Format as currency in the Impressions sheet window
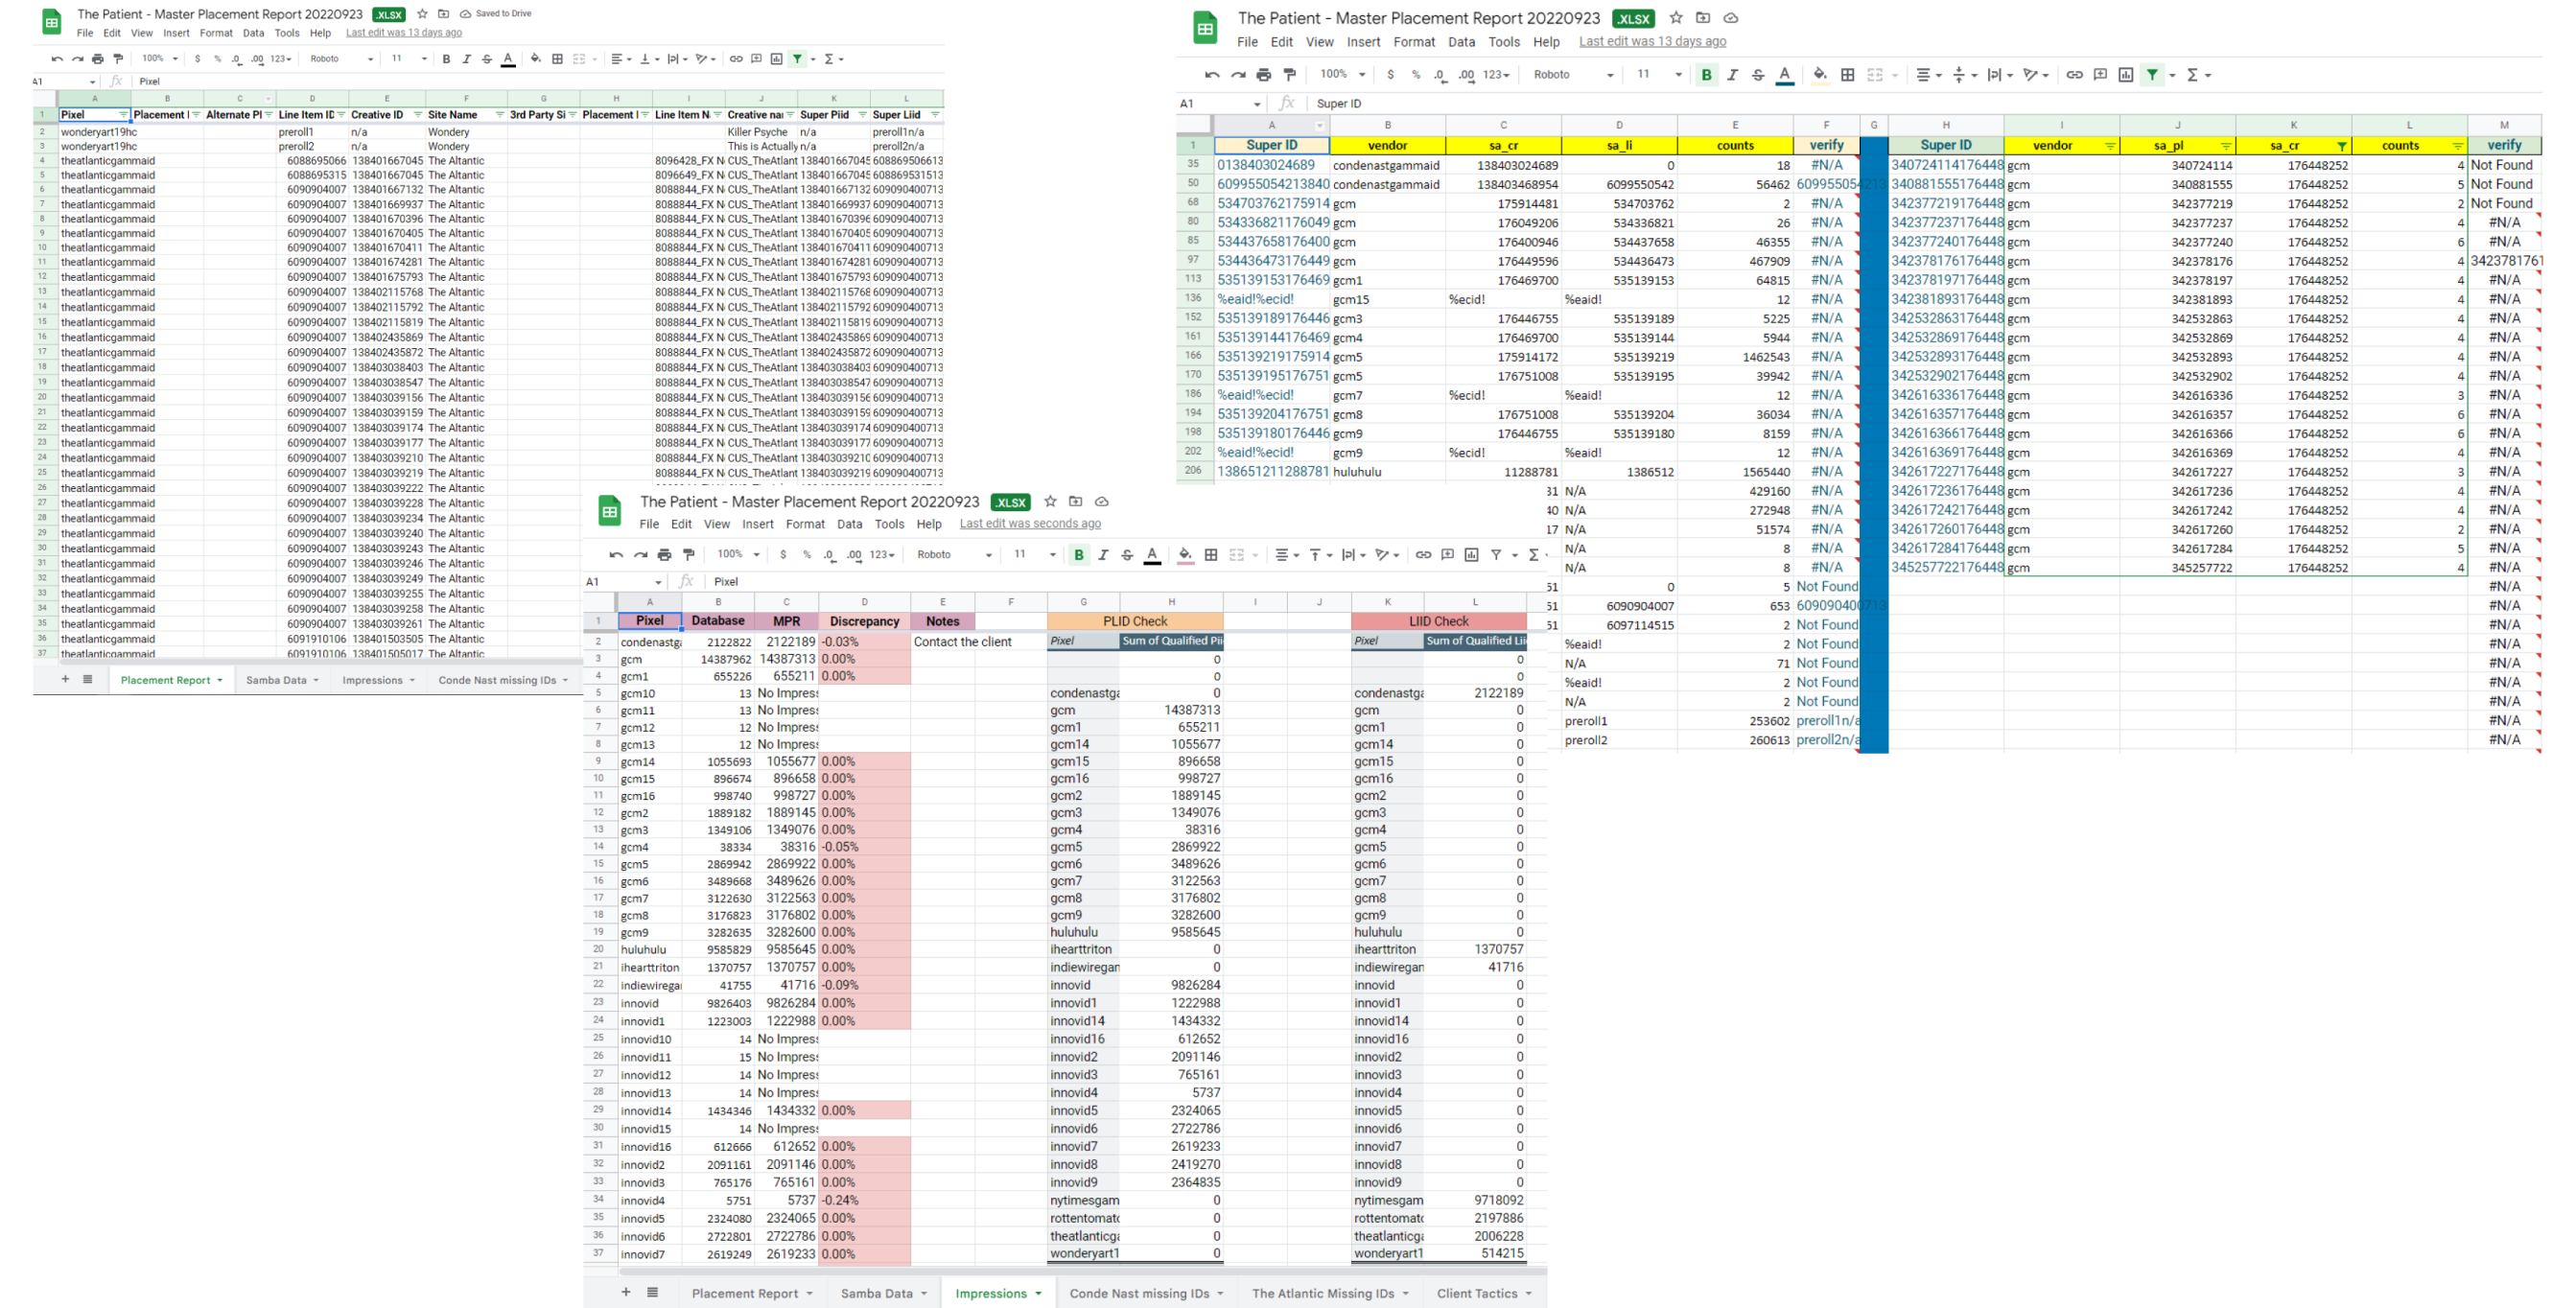The height and width of the screenshot is (1308, 2576). [x=783, y=555]
